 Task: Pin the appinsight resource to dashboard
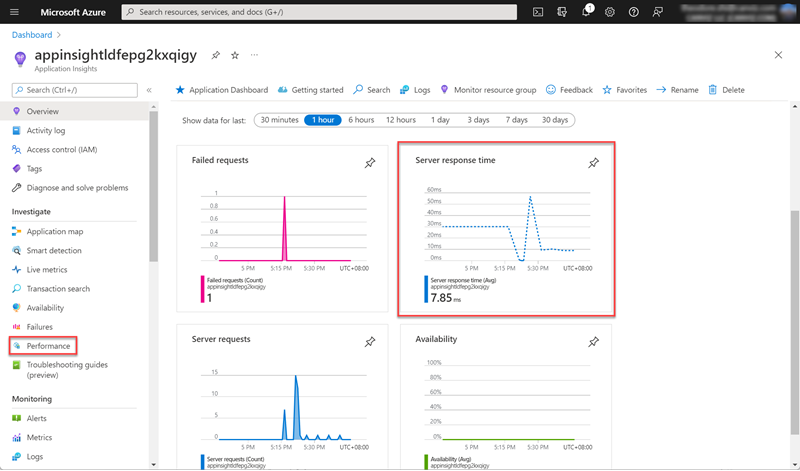click(216, 55)
